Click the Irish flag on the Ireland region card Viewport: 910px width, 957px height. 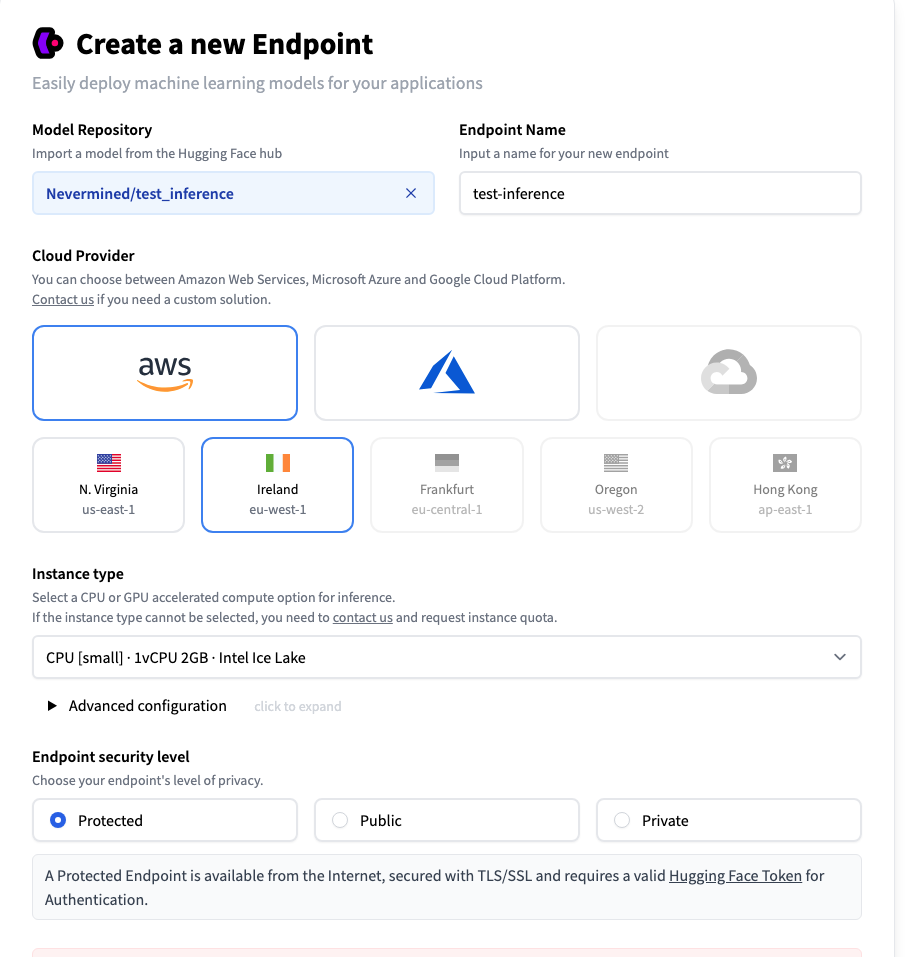[x=277, y=462]
